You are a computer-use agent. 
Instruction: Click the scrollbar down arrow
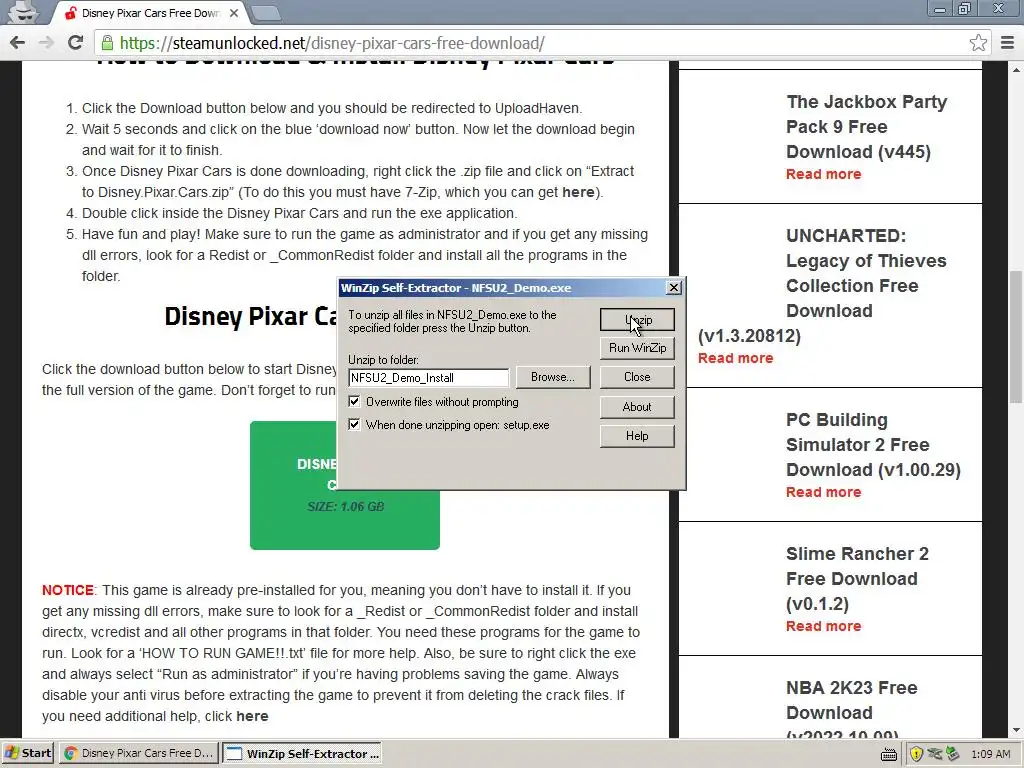coord(1017,731)
